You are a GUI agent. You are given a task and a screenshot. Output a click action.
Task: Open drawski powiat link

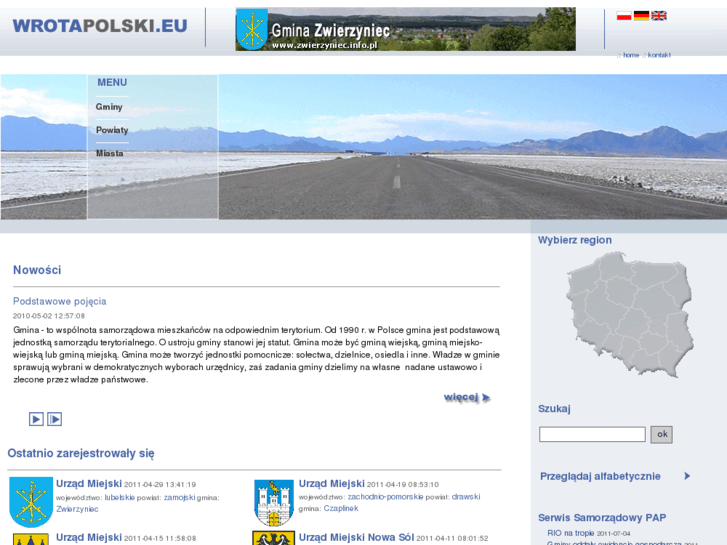pyautogui.click(x=466, y=497)
